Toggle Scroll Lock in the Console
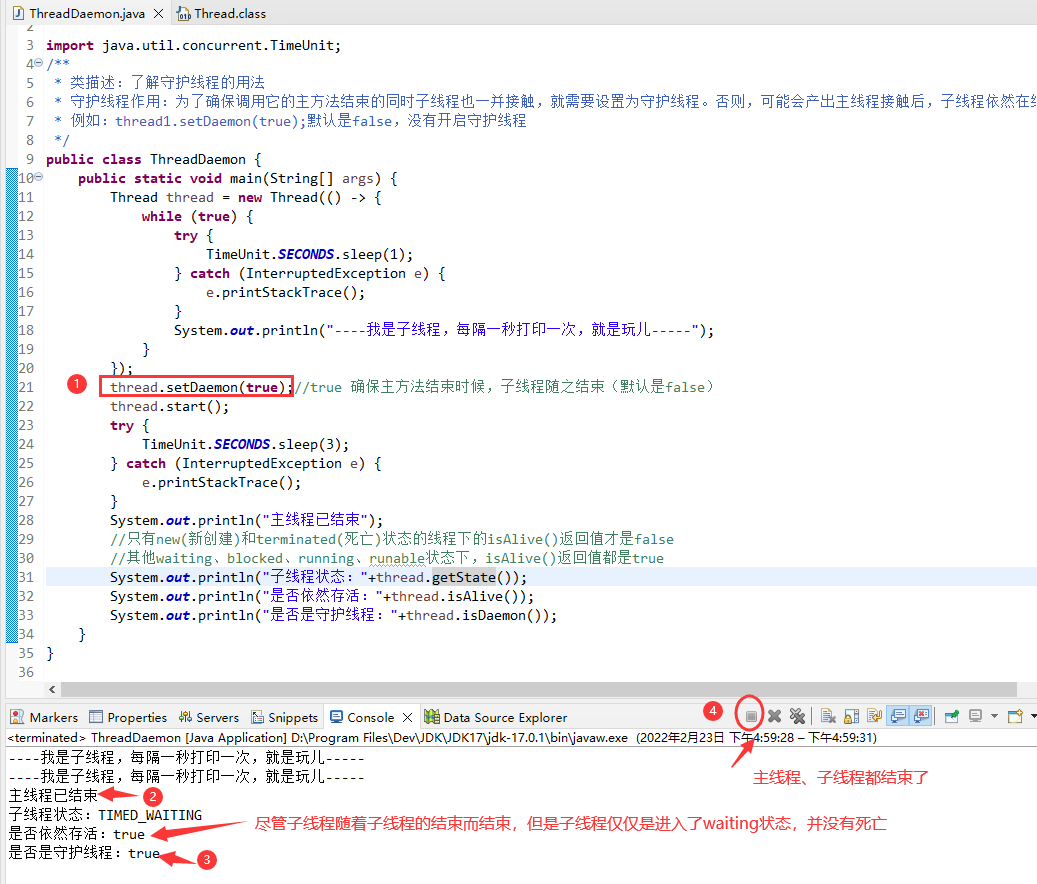 (x=849, y=716)
